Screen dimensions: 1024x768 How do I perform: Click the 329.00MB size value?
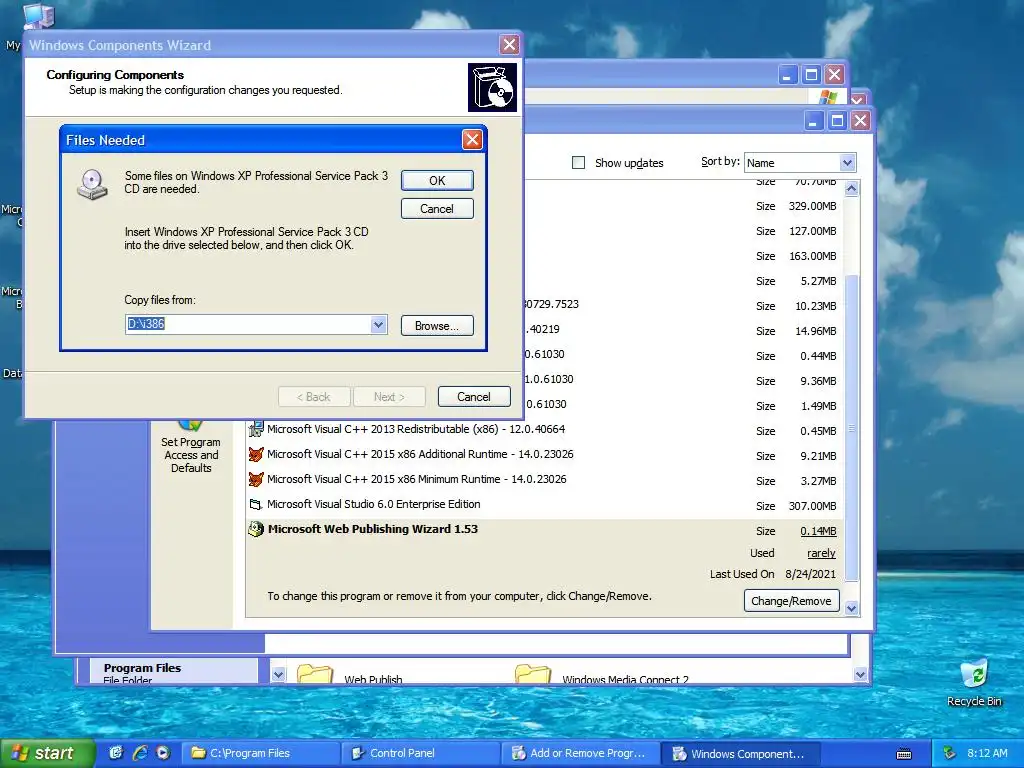coord(812,206)
